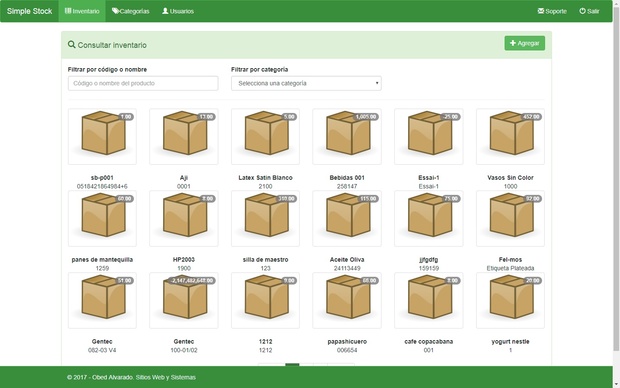Screen dimensions: 620x388
Task: Open the silla de maestro box image
Action: 265,218
